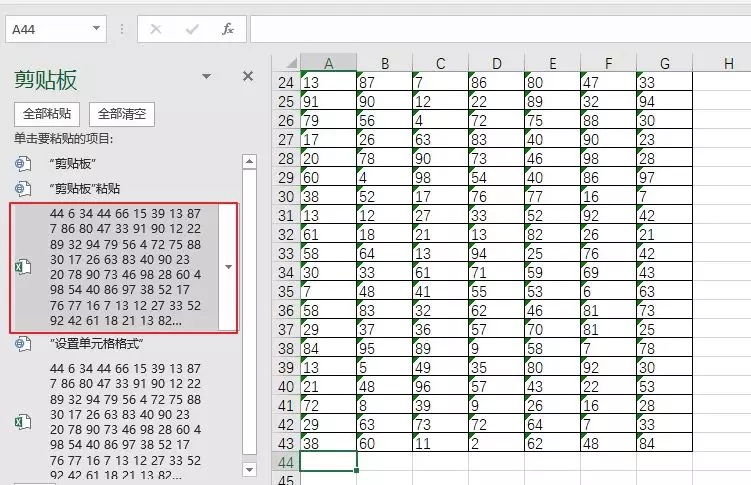Click the Excel icon on the bottom clipboard item

[x=22, y=423]
